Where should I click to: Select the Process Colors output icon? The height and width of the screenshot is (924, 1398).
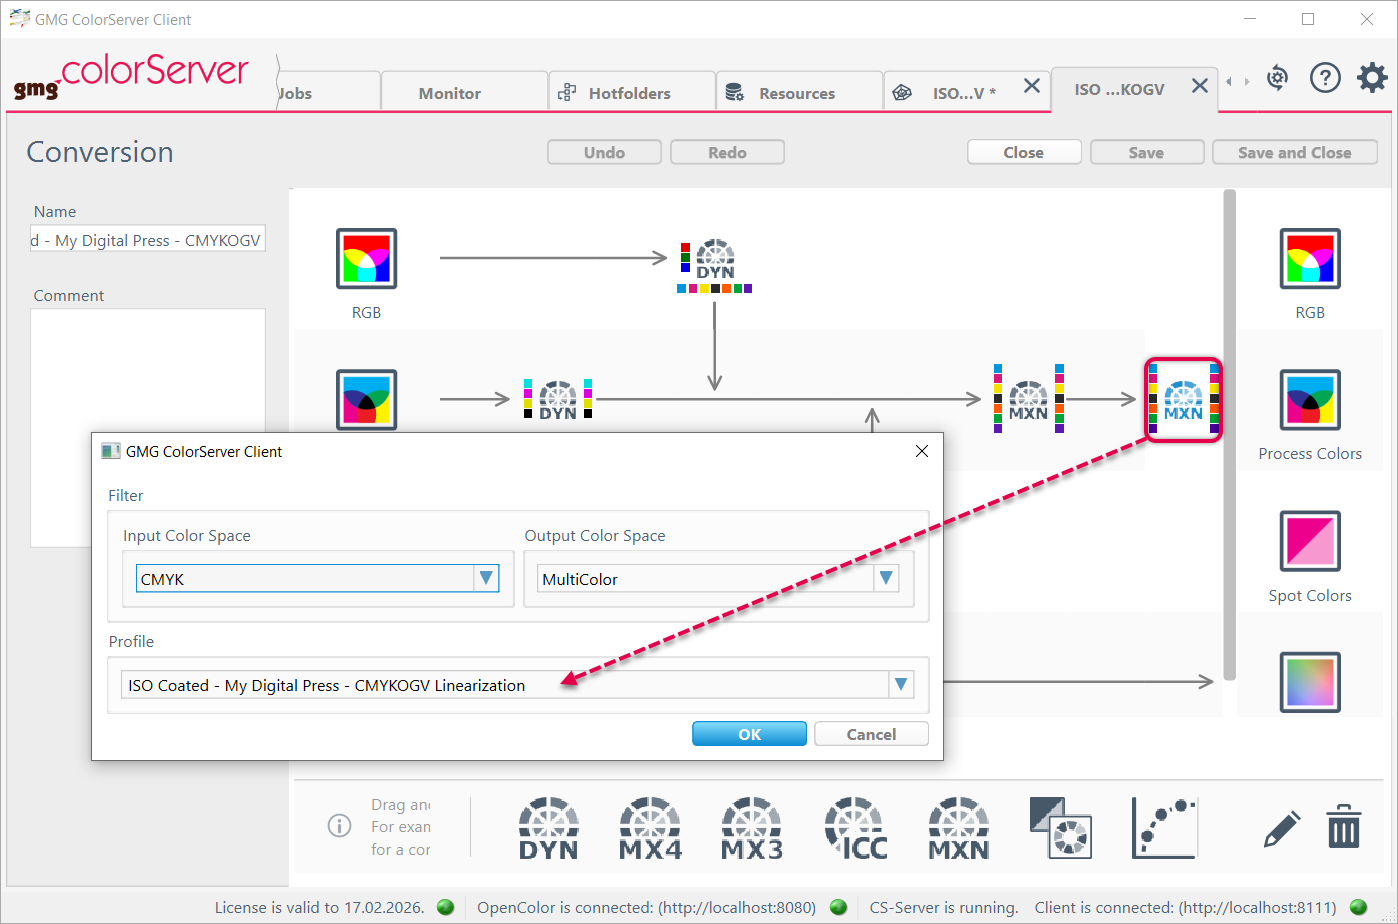point(1310,399)
